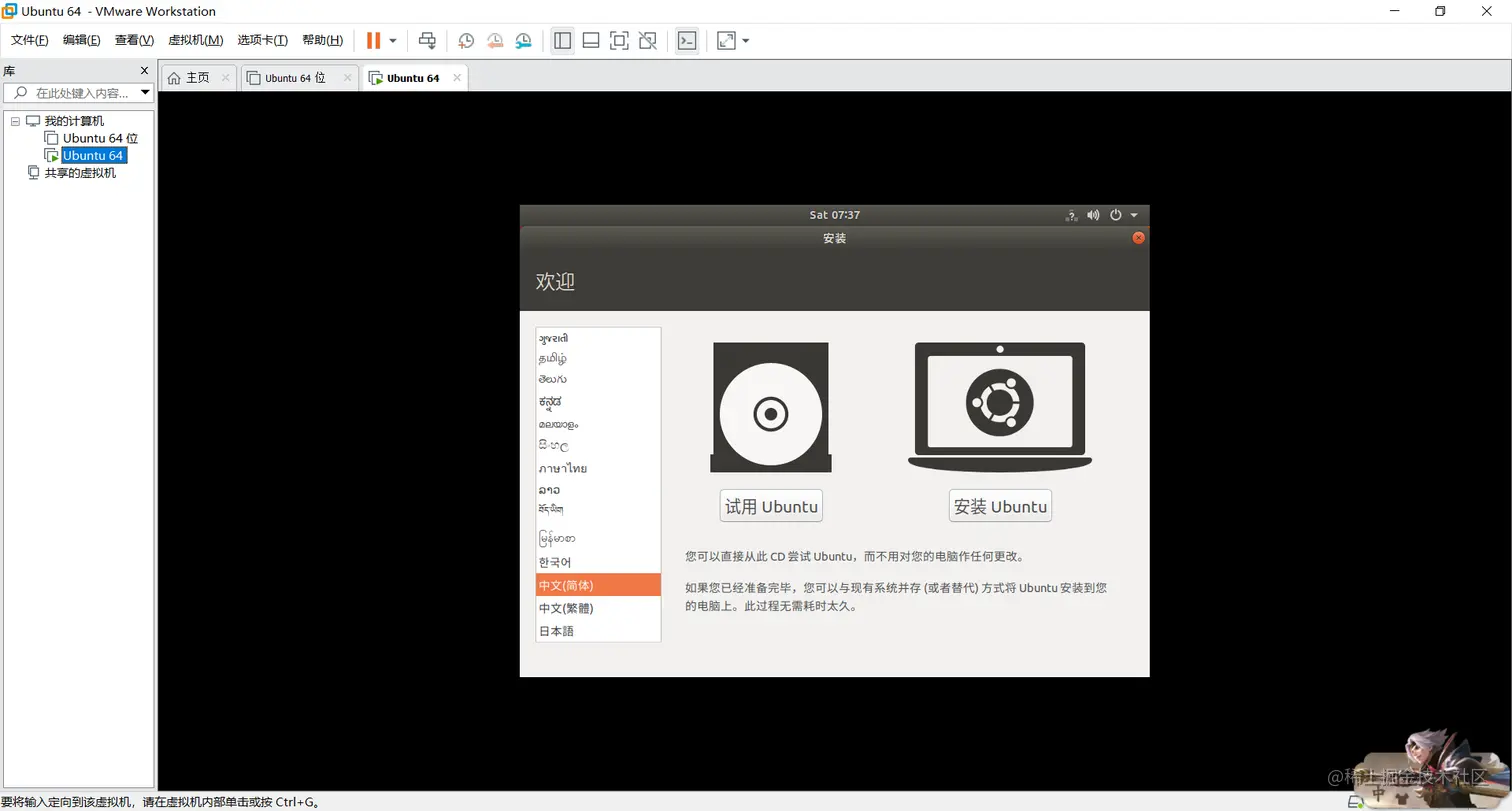Image resolution: width=1512 pixels, height=811 pixels.
Task: Toggle the thumbnail bar view icon
Action: click(591, 40)
